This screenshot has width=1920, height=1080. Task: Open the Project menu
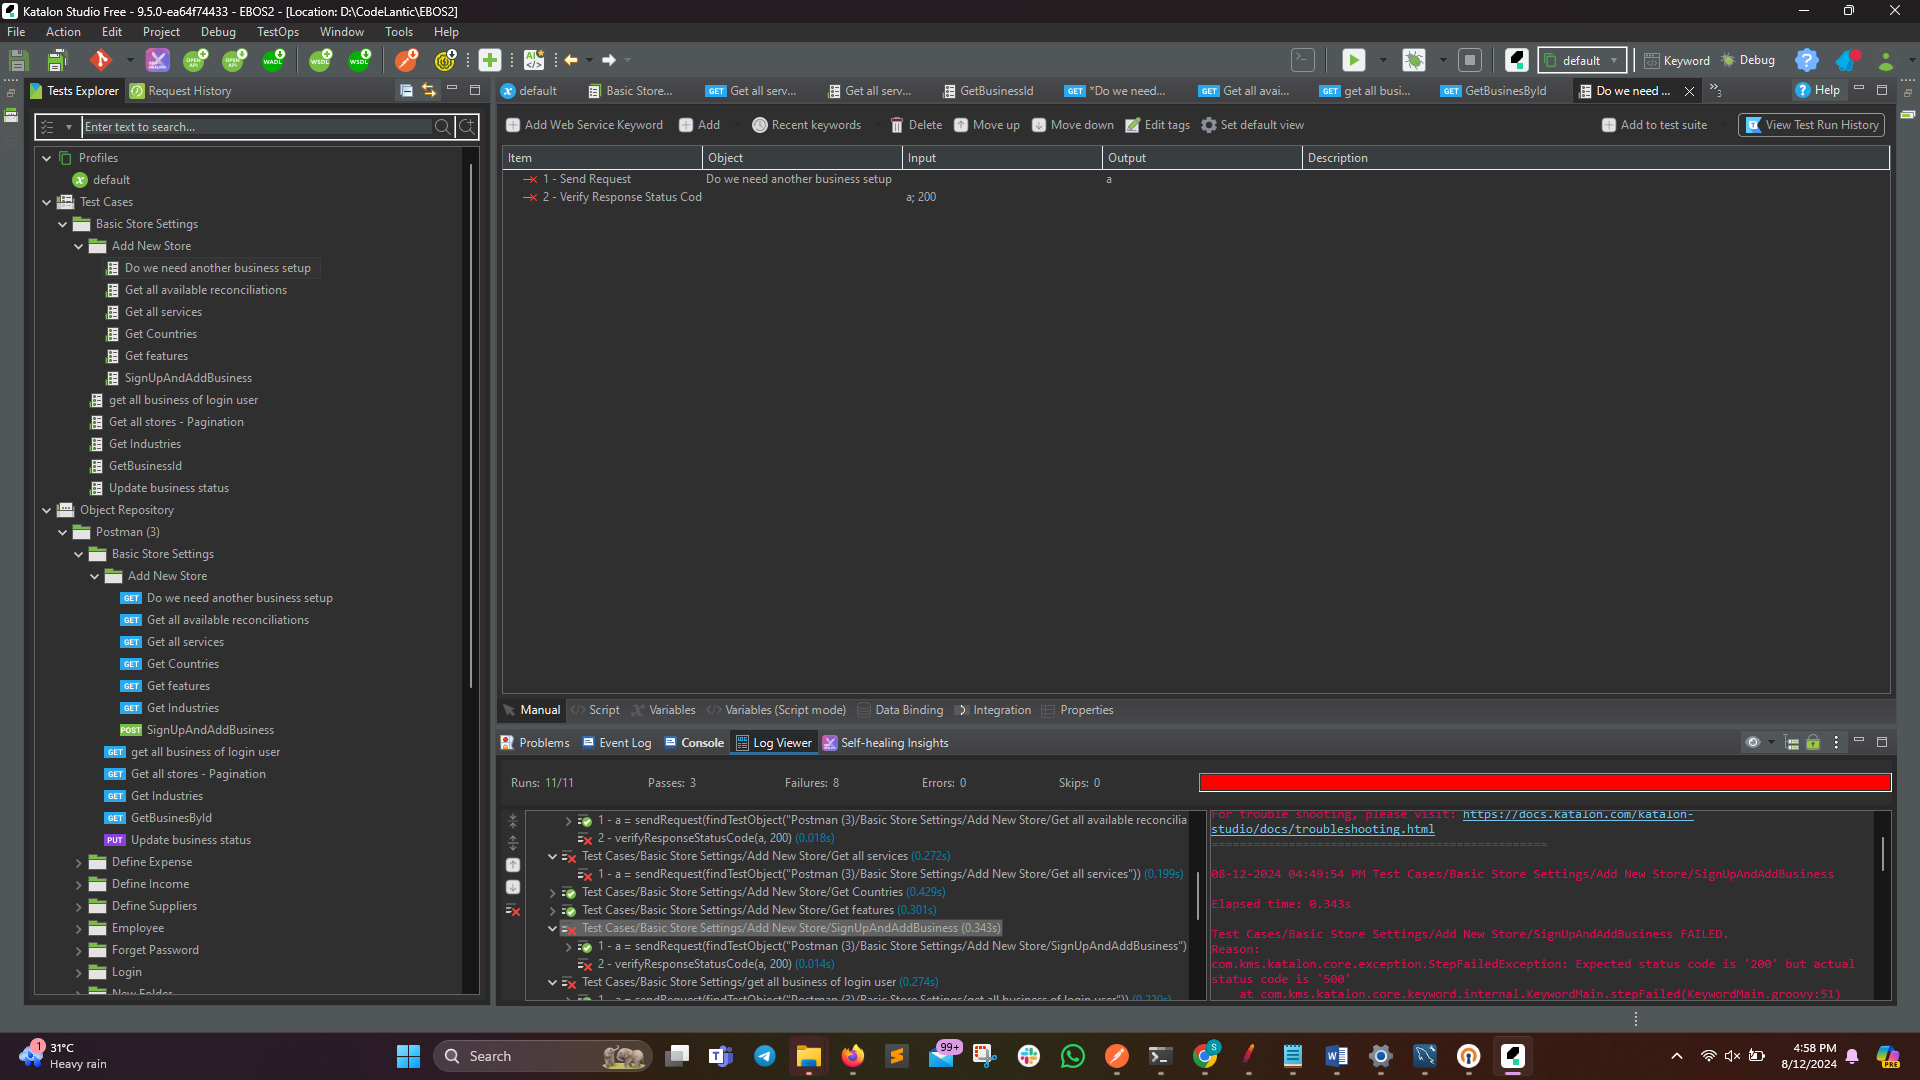pyautogui.click(x=161, y=32)
